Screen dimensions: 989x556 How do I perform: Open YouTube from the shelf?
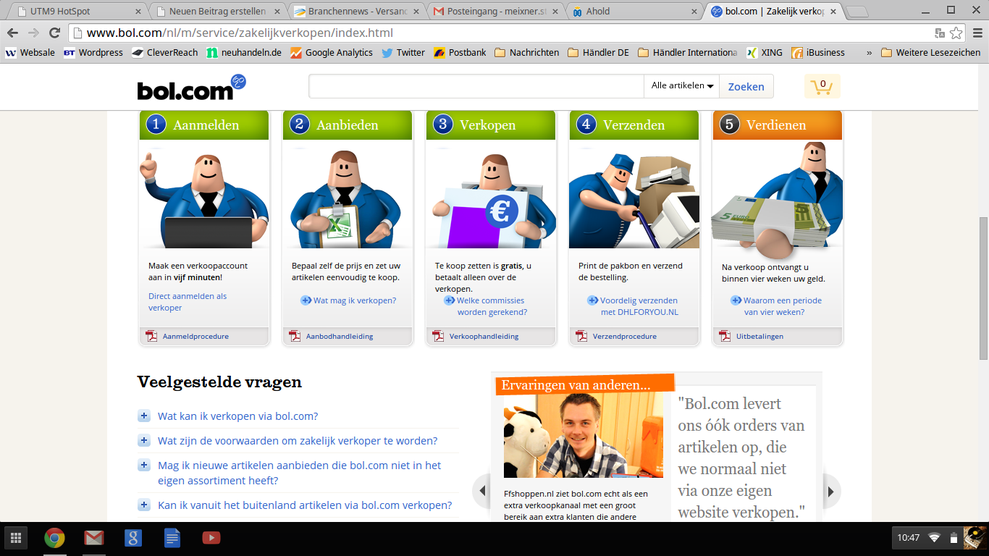[x=211, y=538]
